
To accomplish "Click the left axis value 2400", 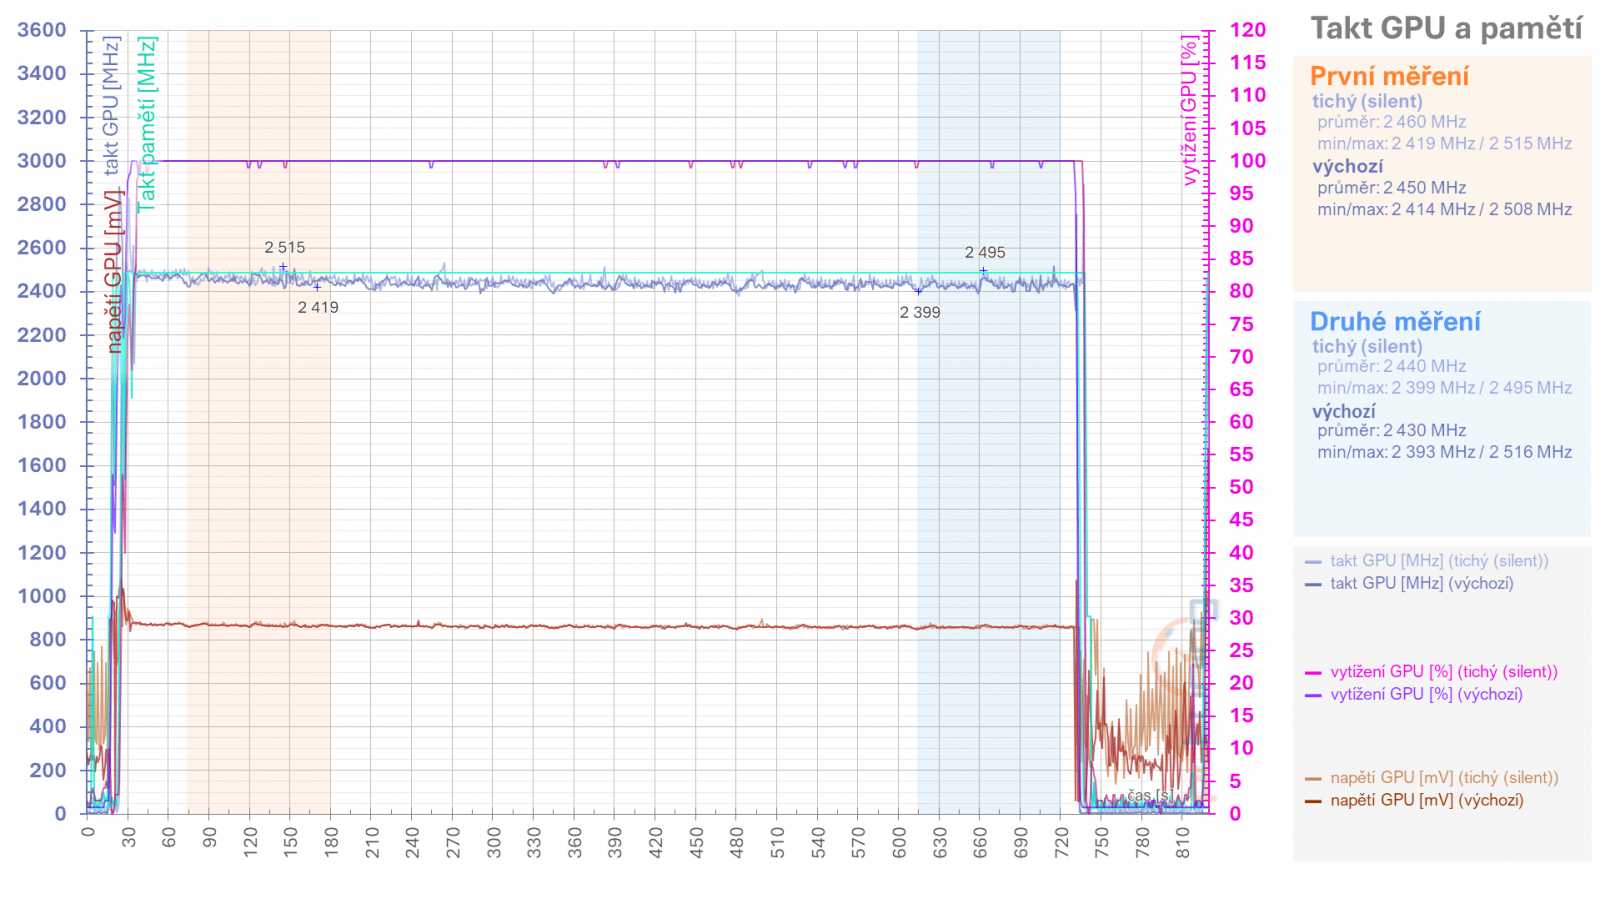I will click(42, 291).
